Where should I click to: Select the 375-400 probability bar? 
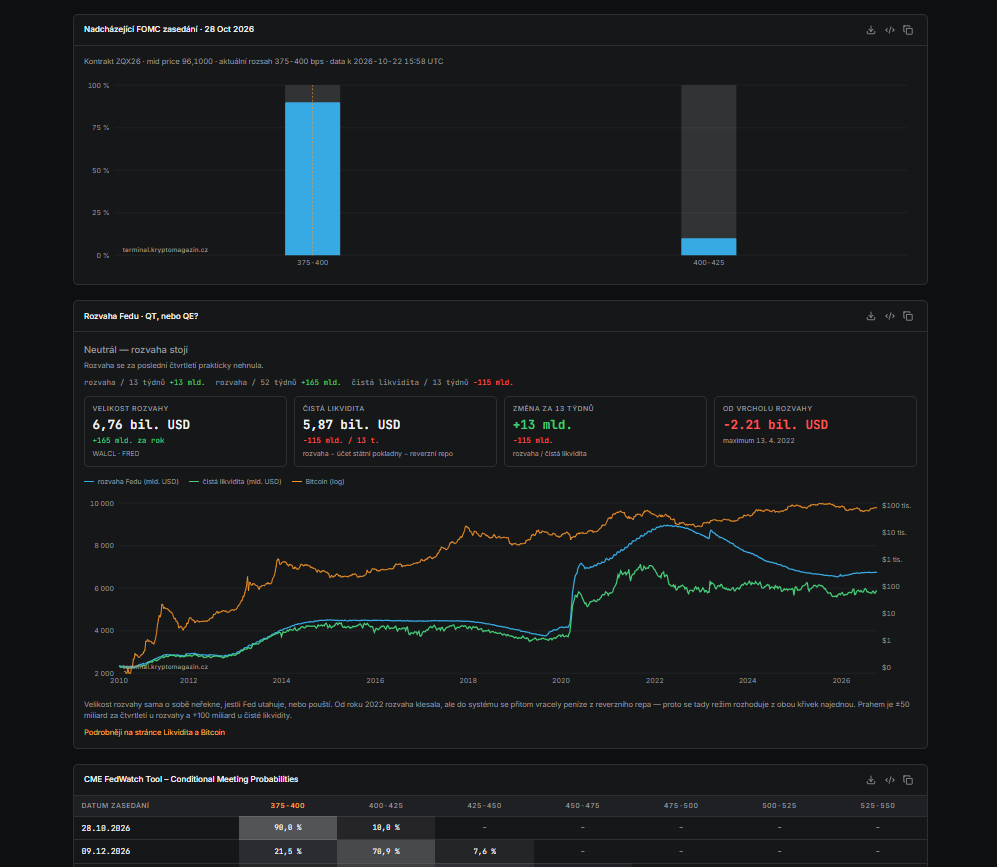pos(312,179)
